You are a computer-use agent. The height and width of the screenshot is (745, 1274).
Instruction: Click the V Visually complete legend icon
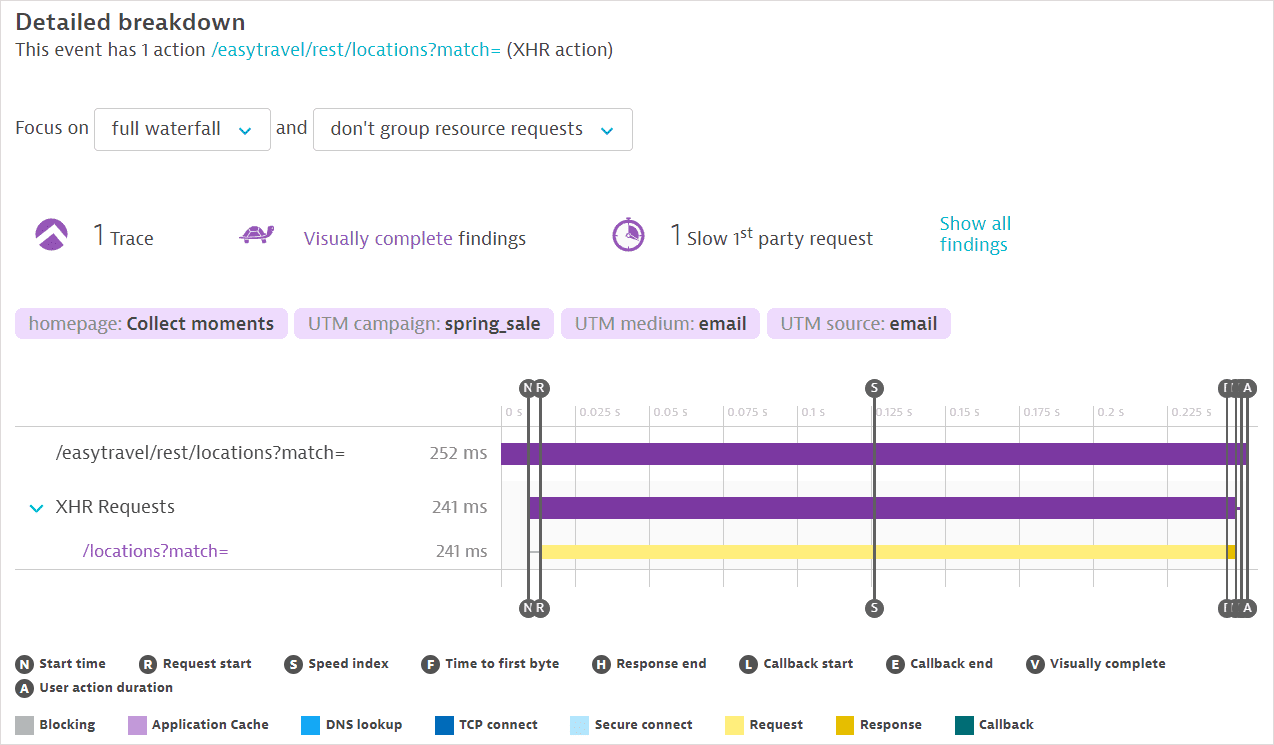[x=1035, y=664]
